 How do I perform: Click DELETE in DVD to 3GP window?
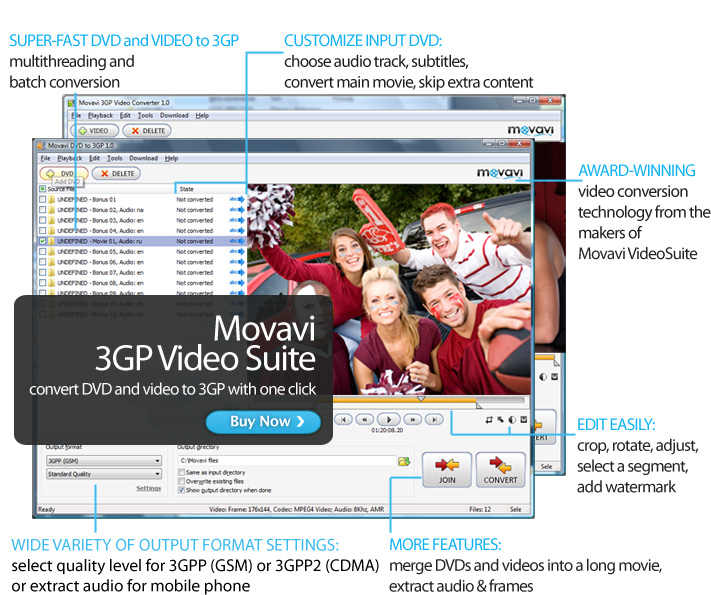(x=117, y=173)
